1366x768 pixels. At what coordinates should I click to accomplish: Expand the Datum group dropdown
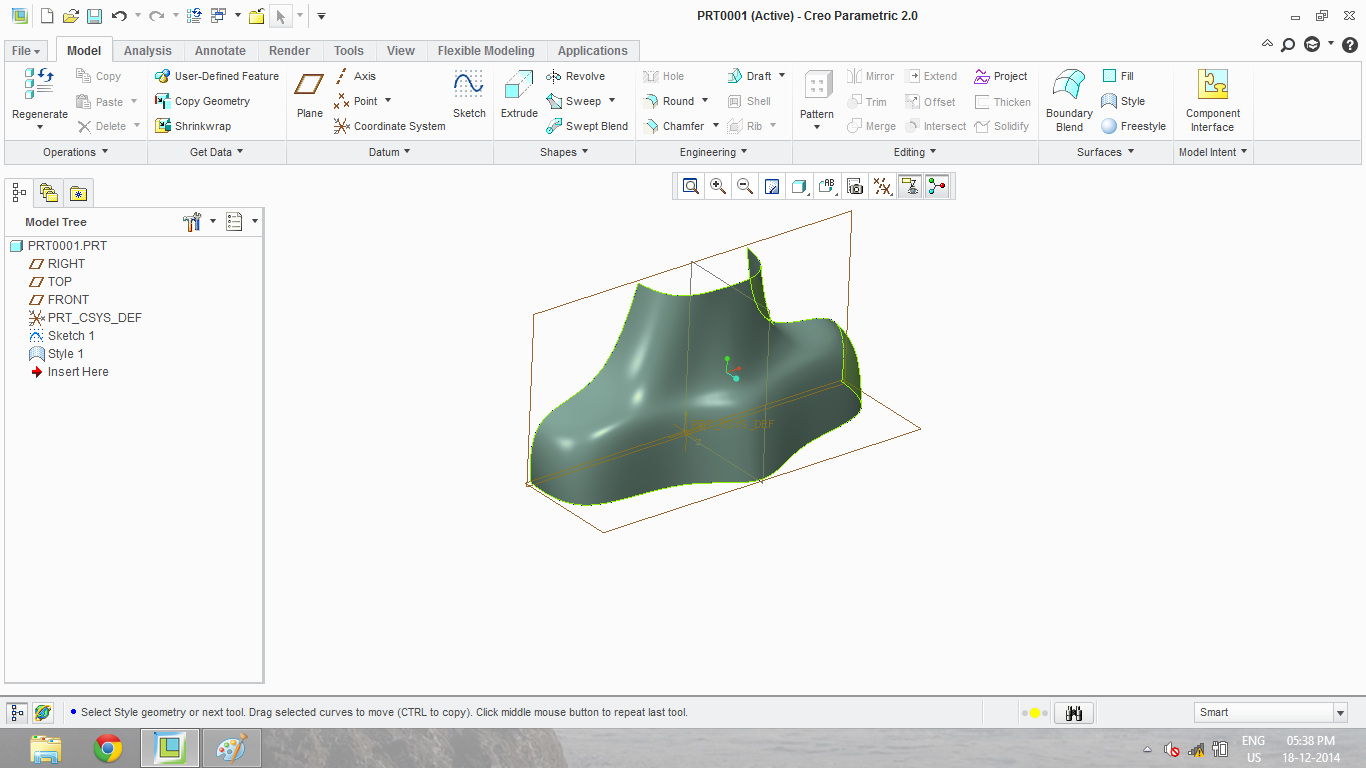tap(390, 152)
